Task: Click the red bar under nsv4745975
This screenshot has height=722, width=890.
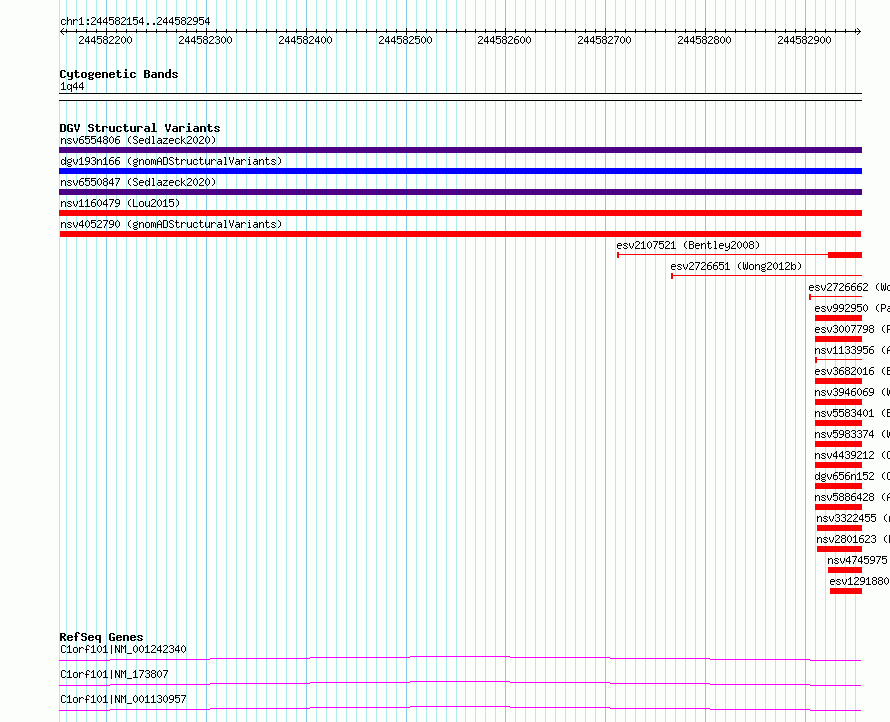Action: [845, 570]
